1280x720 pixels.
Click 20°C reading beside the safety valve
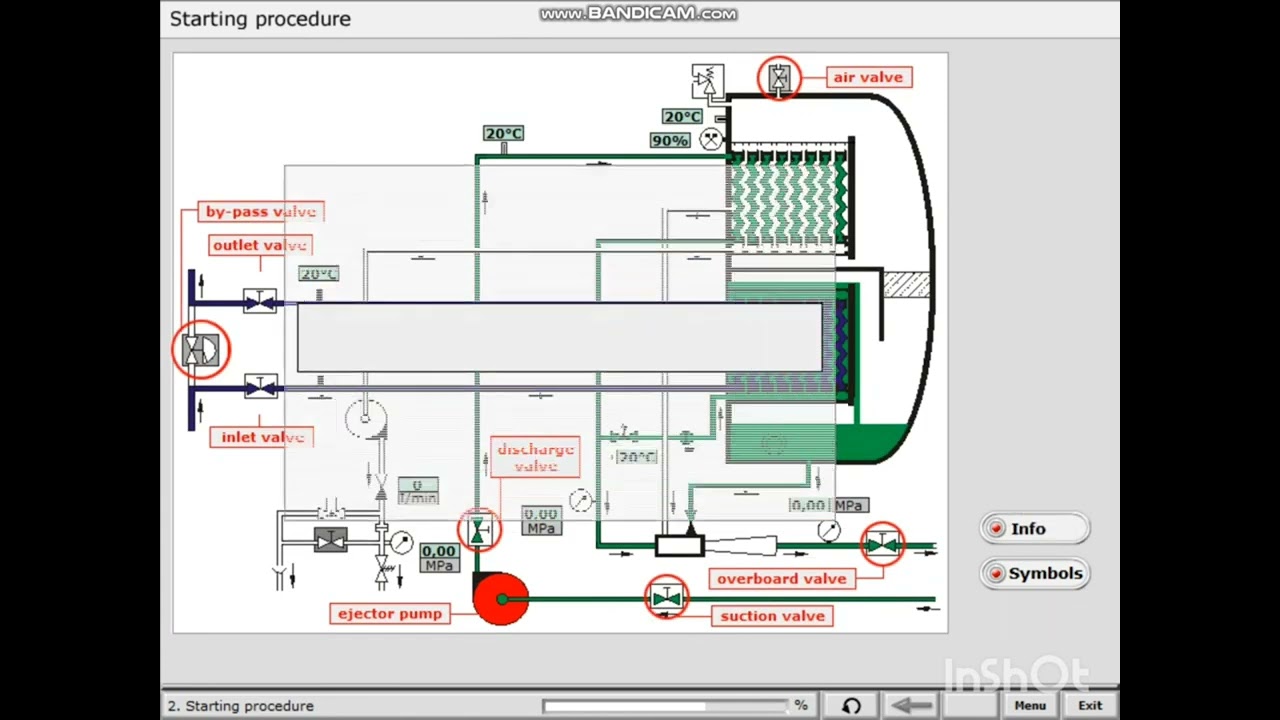point(682,117)
